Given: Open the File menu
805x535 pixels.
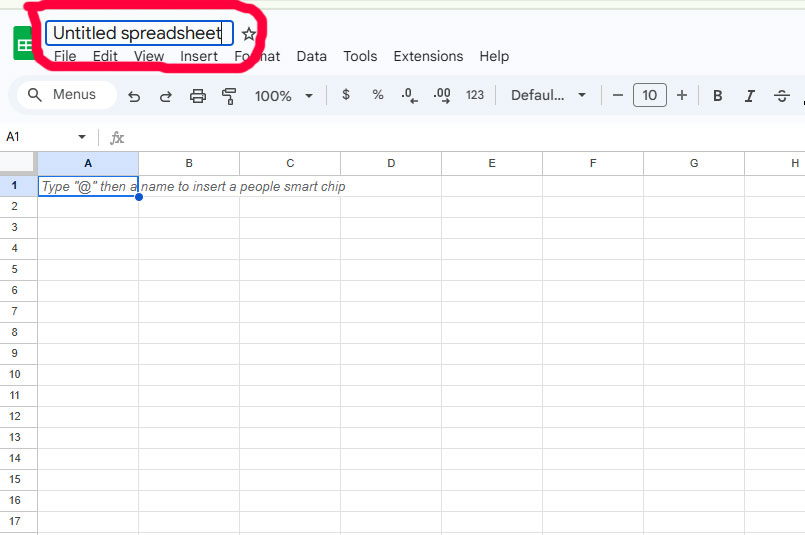Looking at the screenshot, I should (x=65, y=56).
